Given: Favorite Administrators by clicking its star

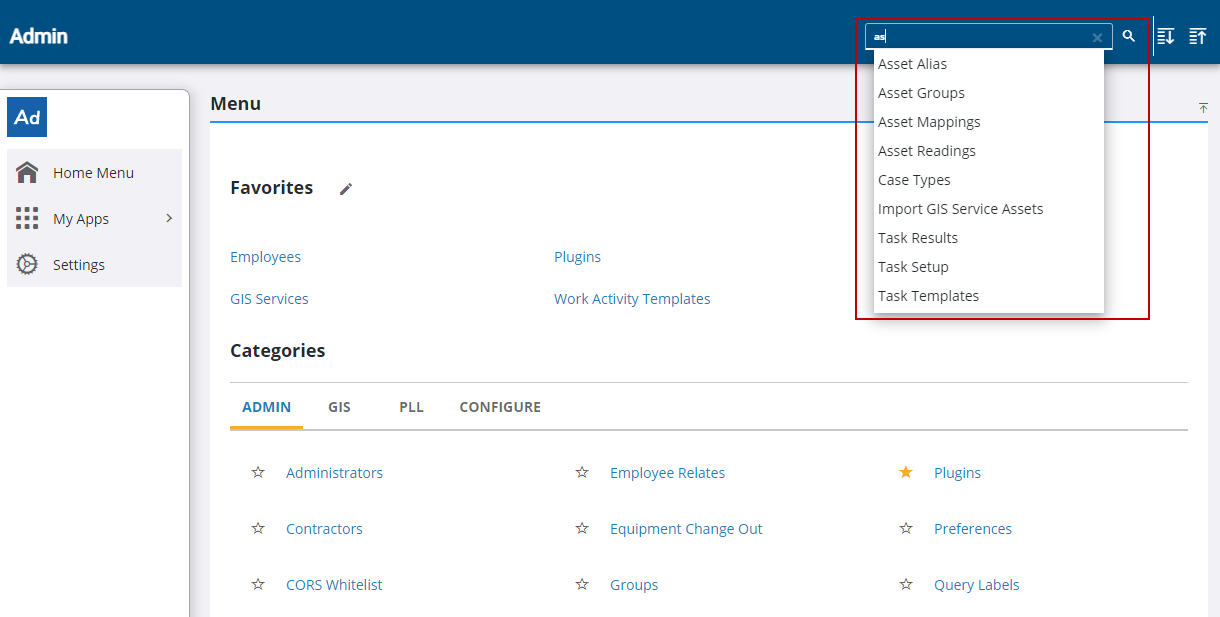Looking at the screenshot, I should pos(258,472).
